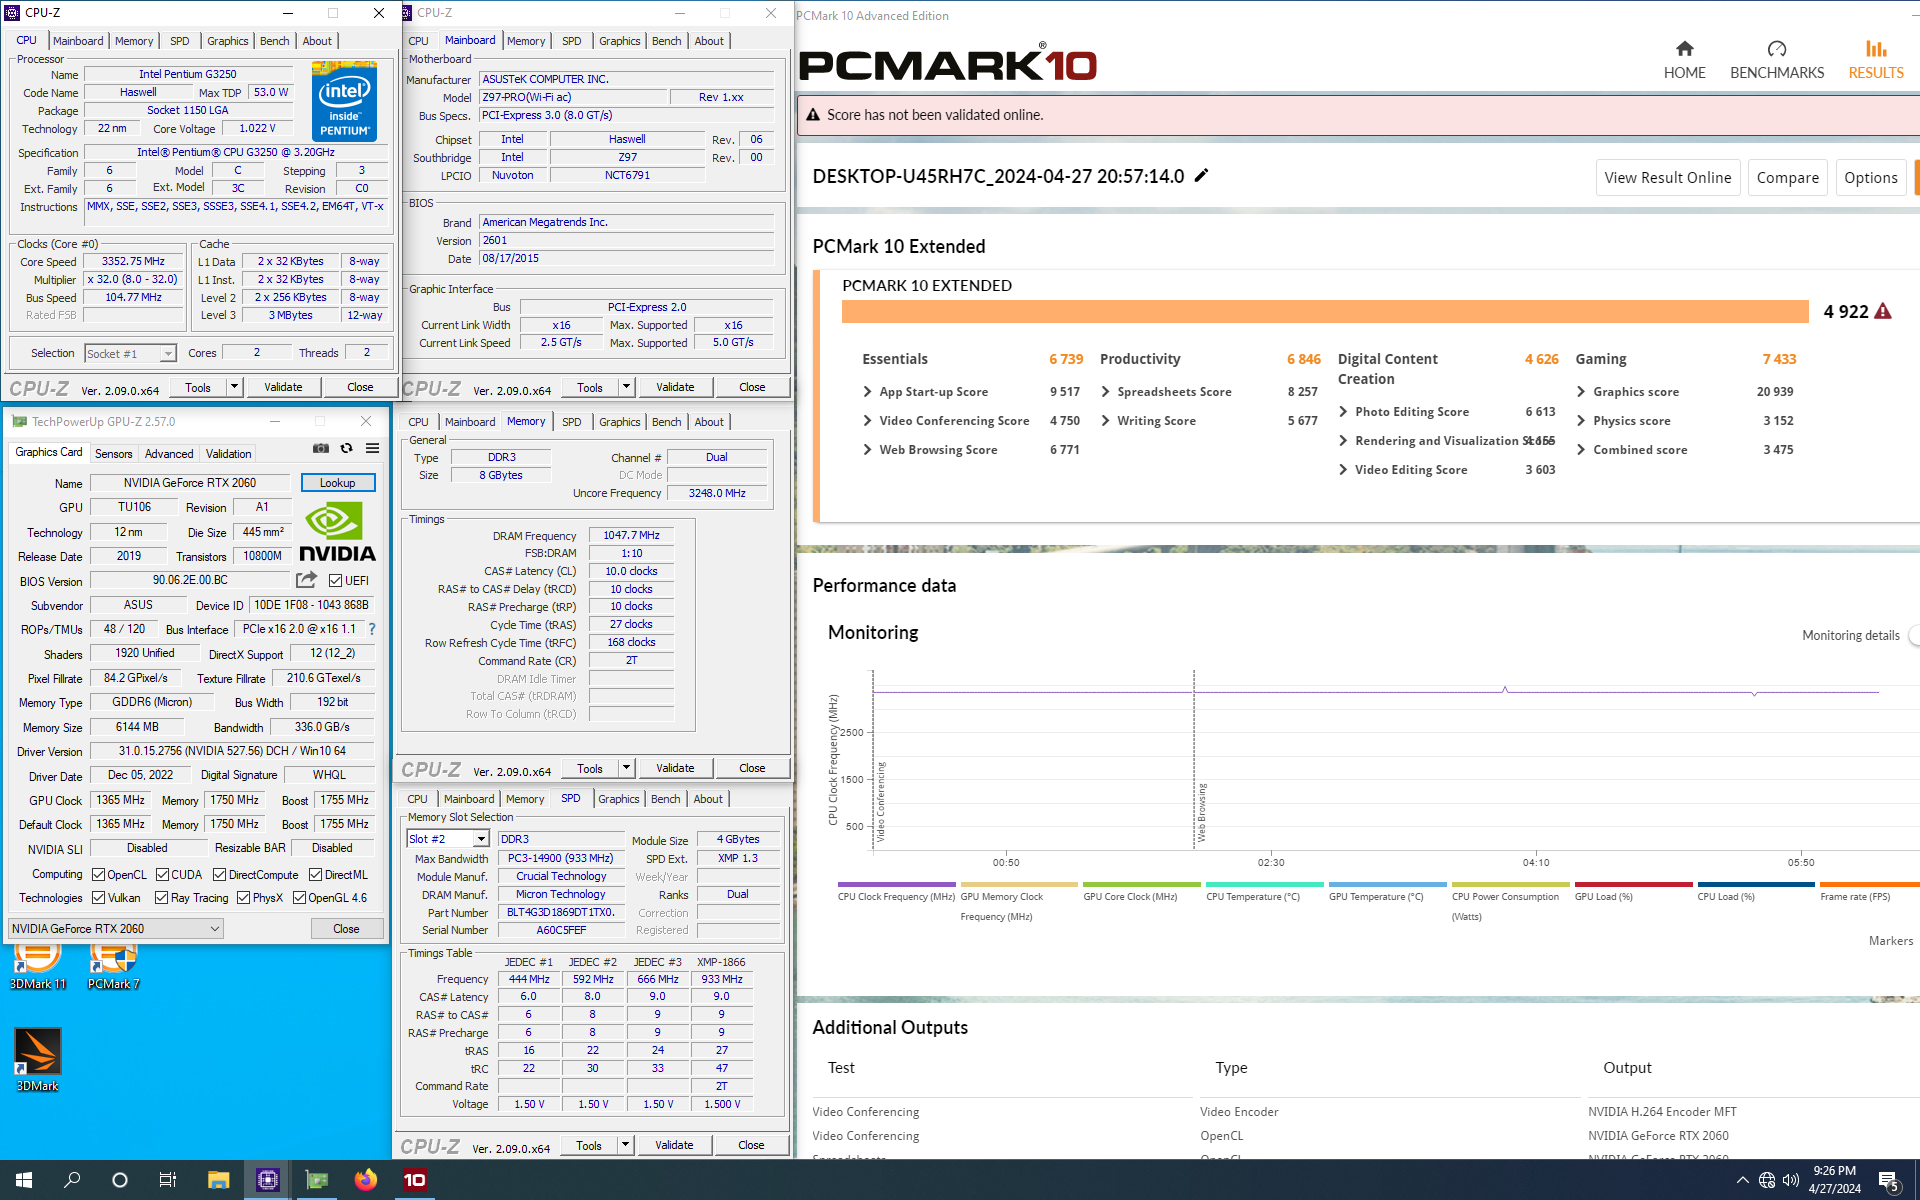Expand the Graphics score row

pos(1581,392)
